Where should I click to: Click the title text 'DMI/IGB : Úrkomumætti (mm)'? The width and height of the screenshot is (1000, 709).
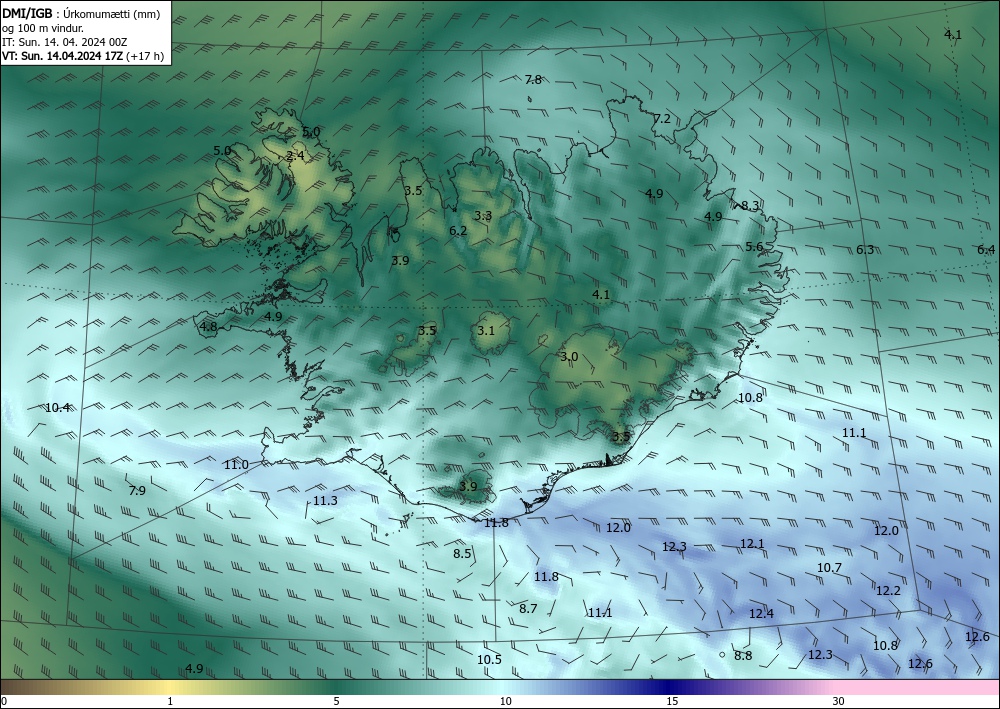tap(81, 14)
